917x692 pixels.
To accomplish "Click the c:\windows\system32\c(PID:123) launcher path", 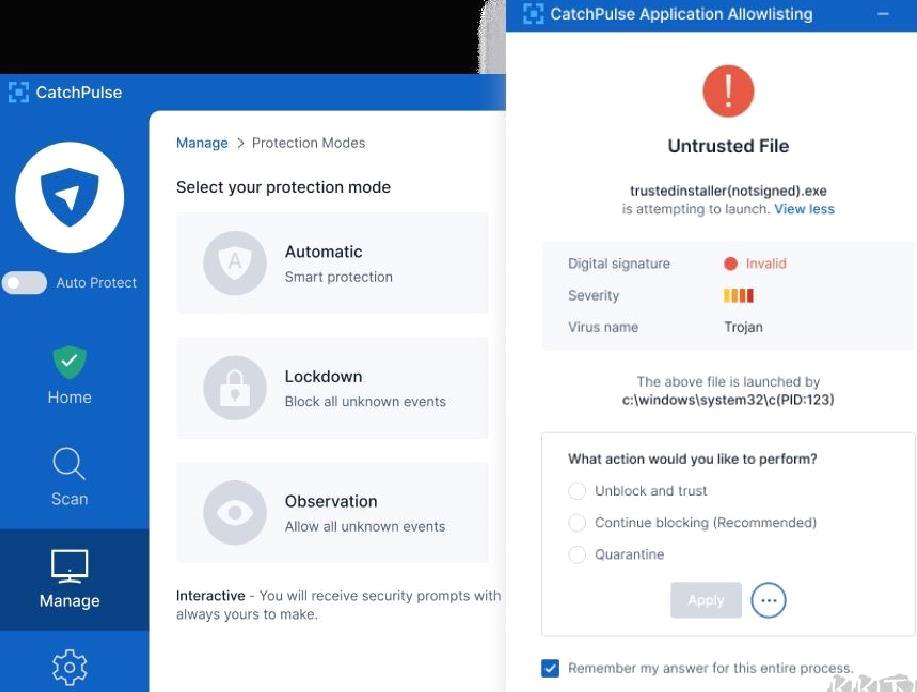I will coord(728,400).
